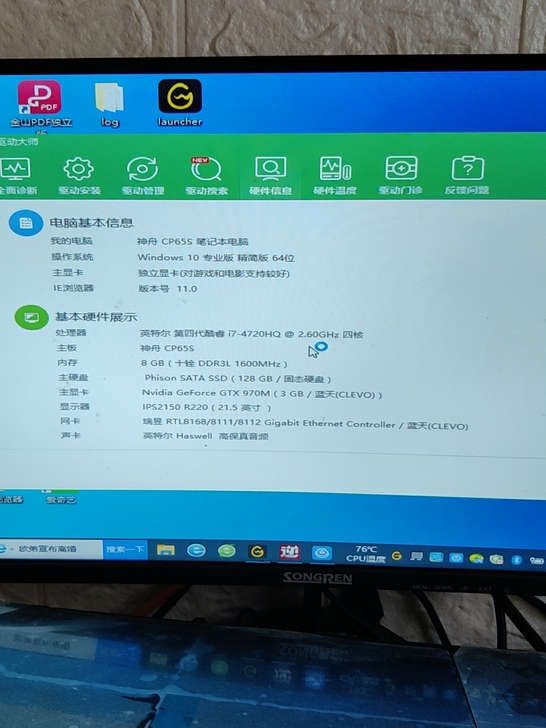Click the 76℃ CPU温度 taskbar indicator
Viewport: 546px width, 728px height.
366,554
